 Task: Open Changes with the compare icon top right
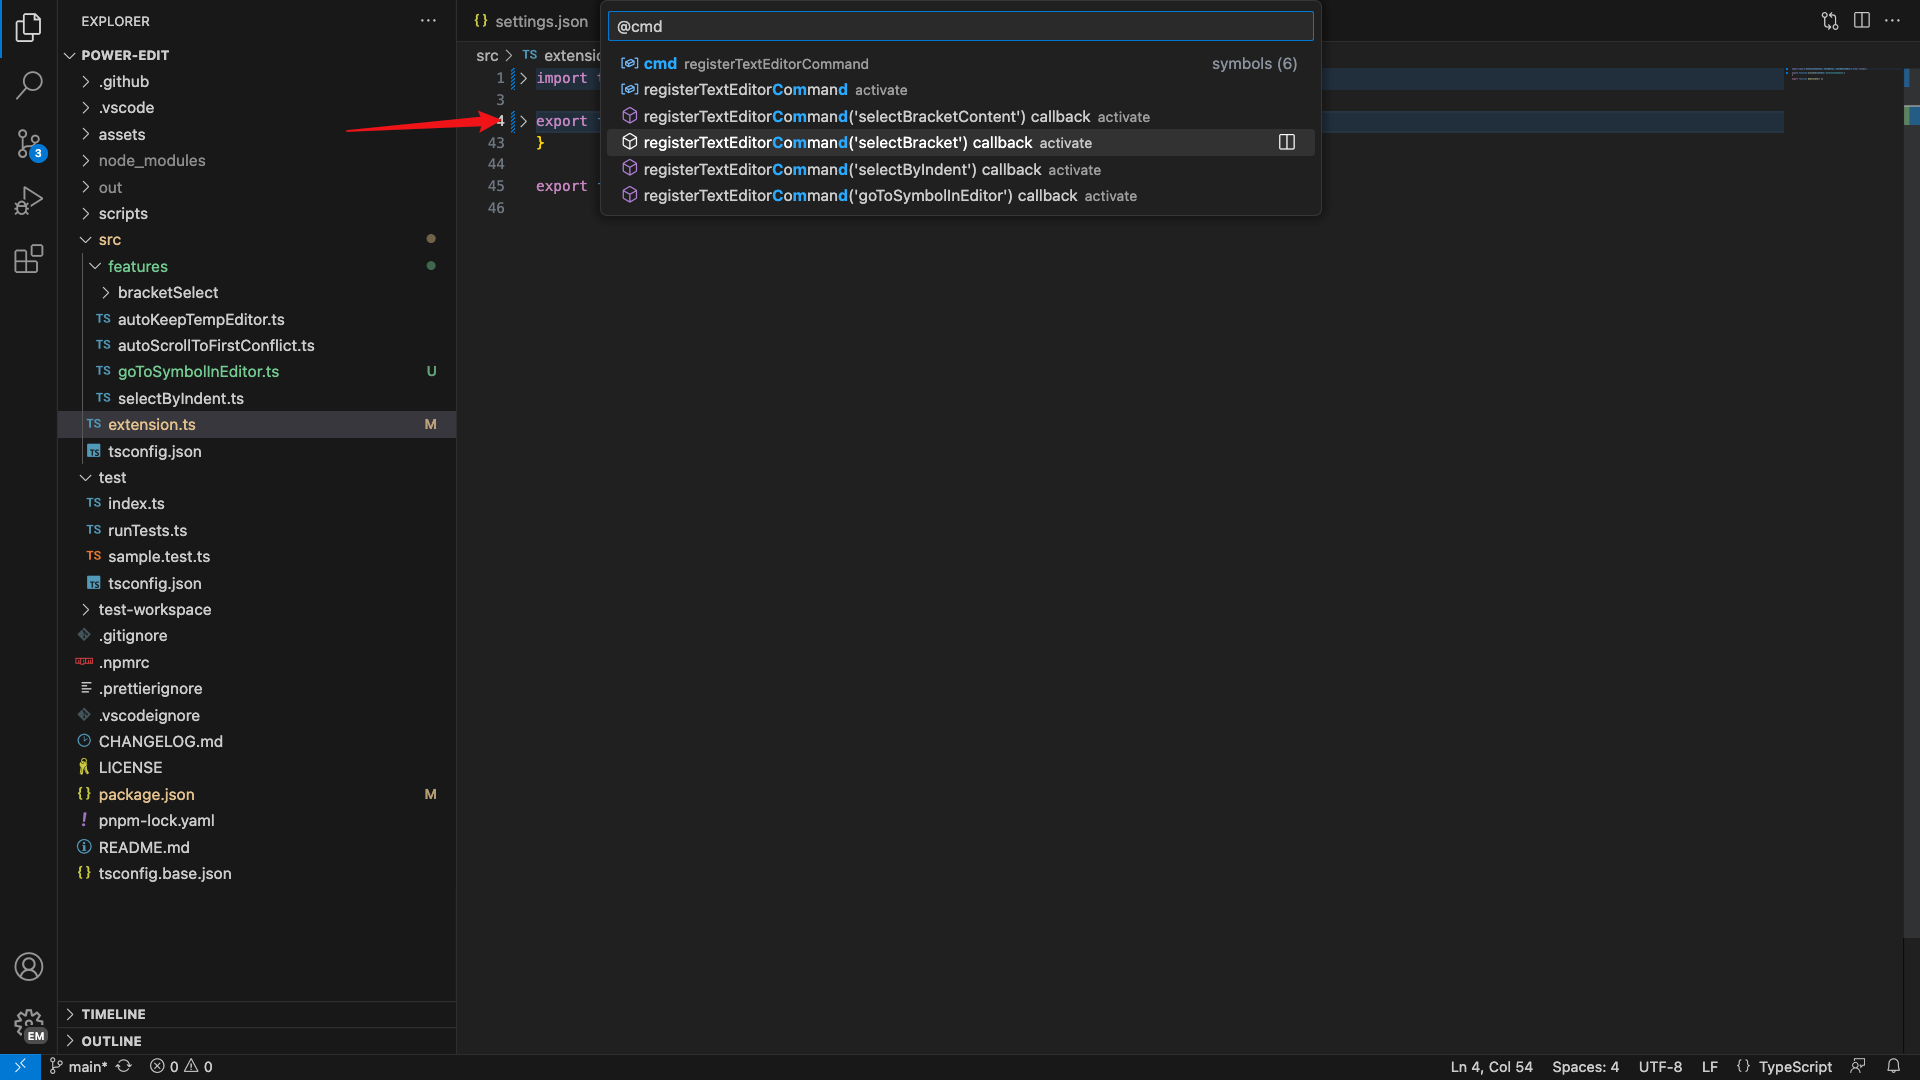point(1829,20)
